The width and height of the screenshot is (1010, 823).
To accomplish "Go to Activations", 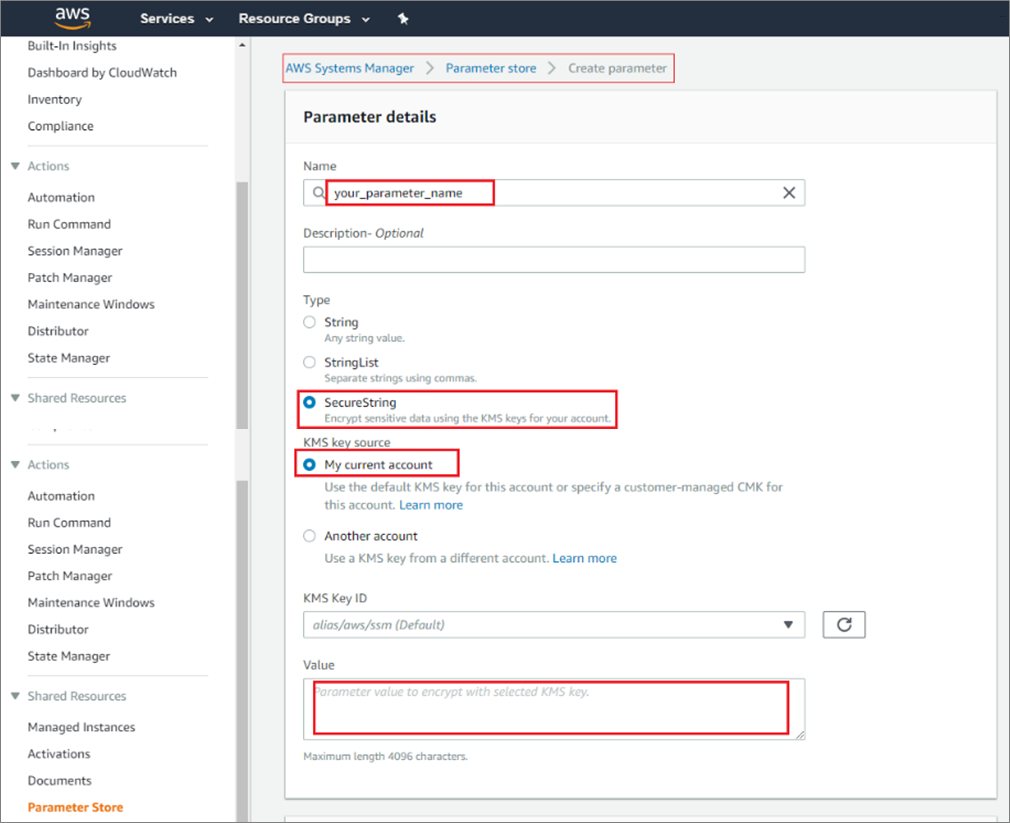I will [59, 753].
